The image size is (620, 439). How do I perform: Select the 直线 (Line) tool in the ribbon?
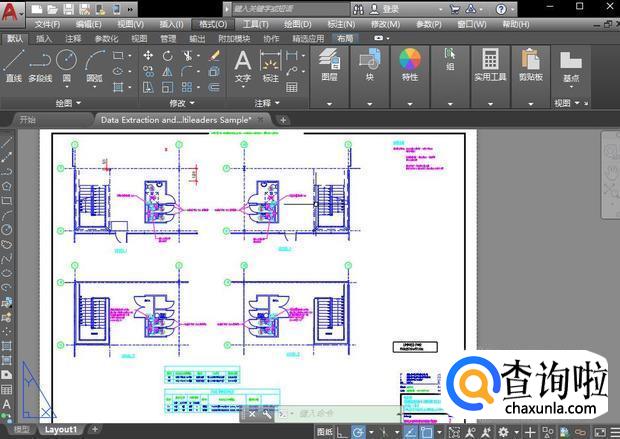13,63
